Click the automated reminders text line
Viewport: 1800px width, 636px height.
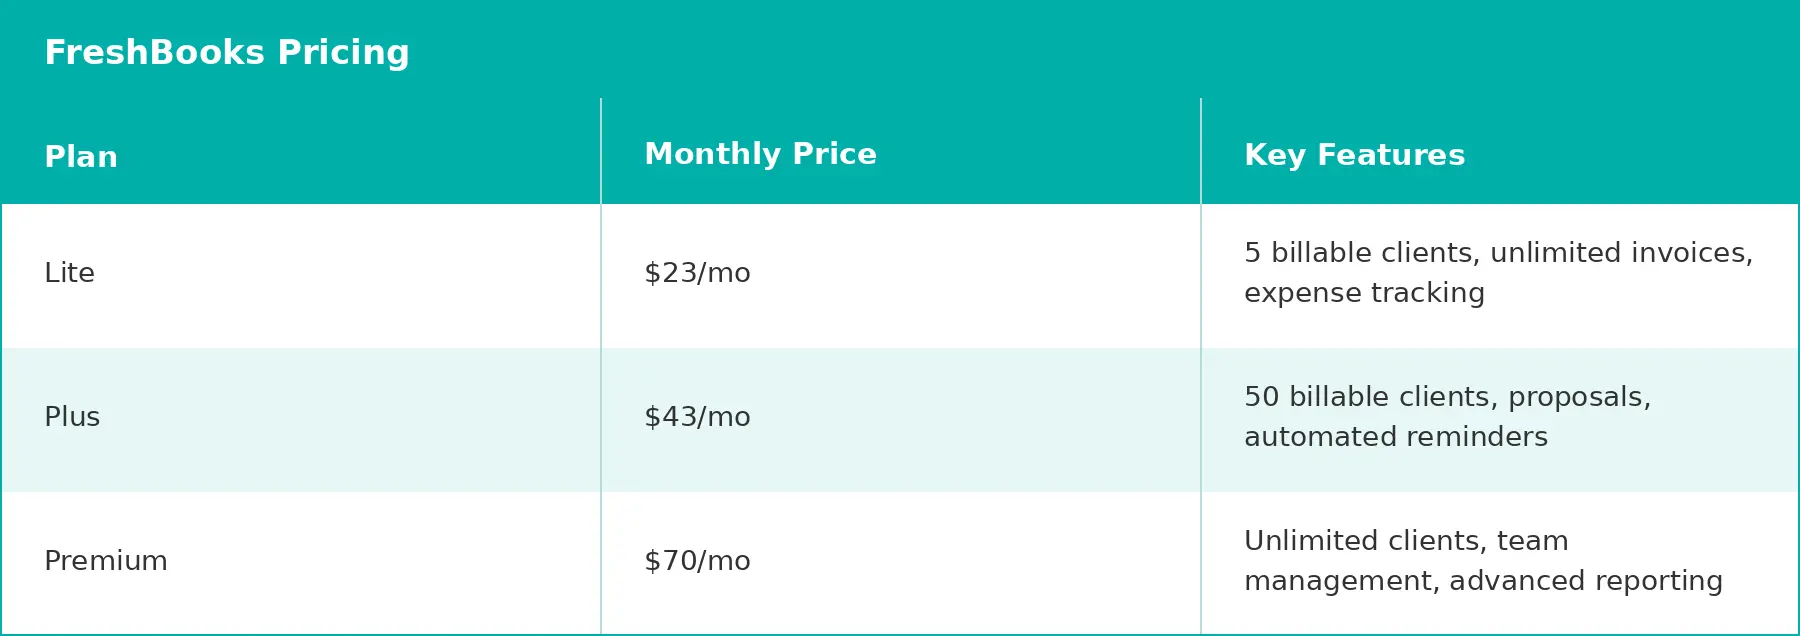point(1396,437)
